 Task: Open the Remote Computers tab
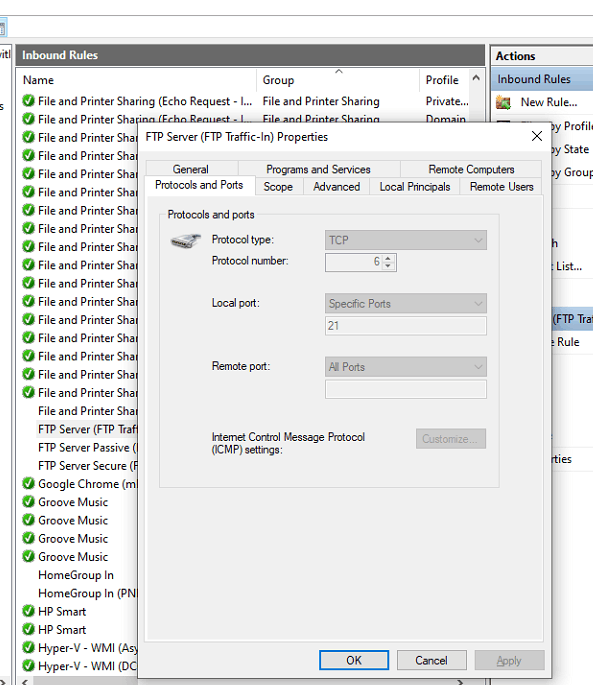471,169
